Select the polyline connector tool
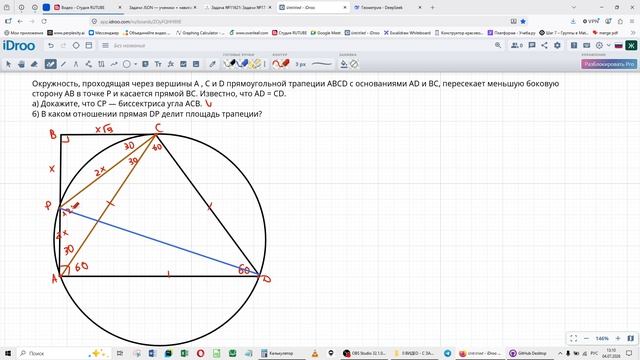The width and height of the screenshot is (640, 360). coord(89,64)
